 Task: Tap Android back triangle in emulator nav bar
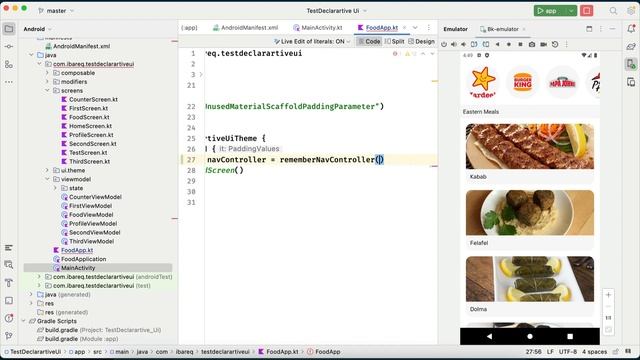(489, 336)
